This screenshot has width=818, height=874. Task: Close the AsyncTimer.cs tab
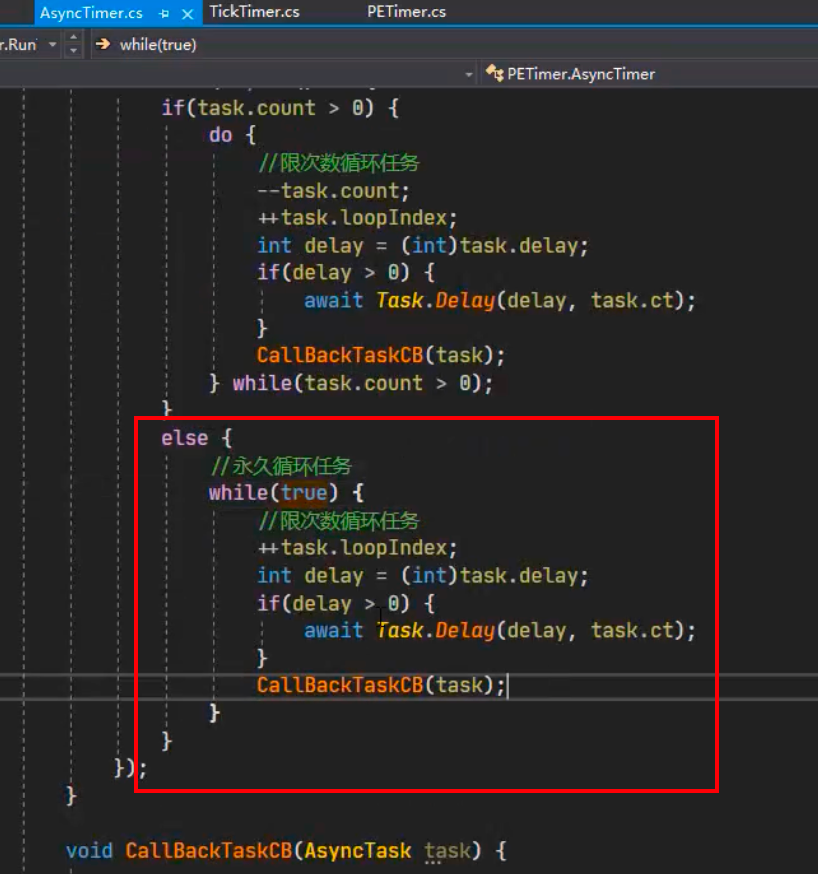[188, 14]
